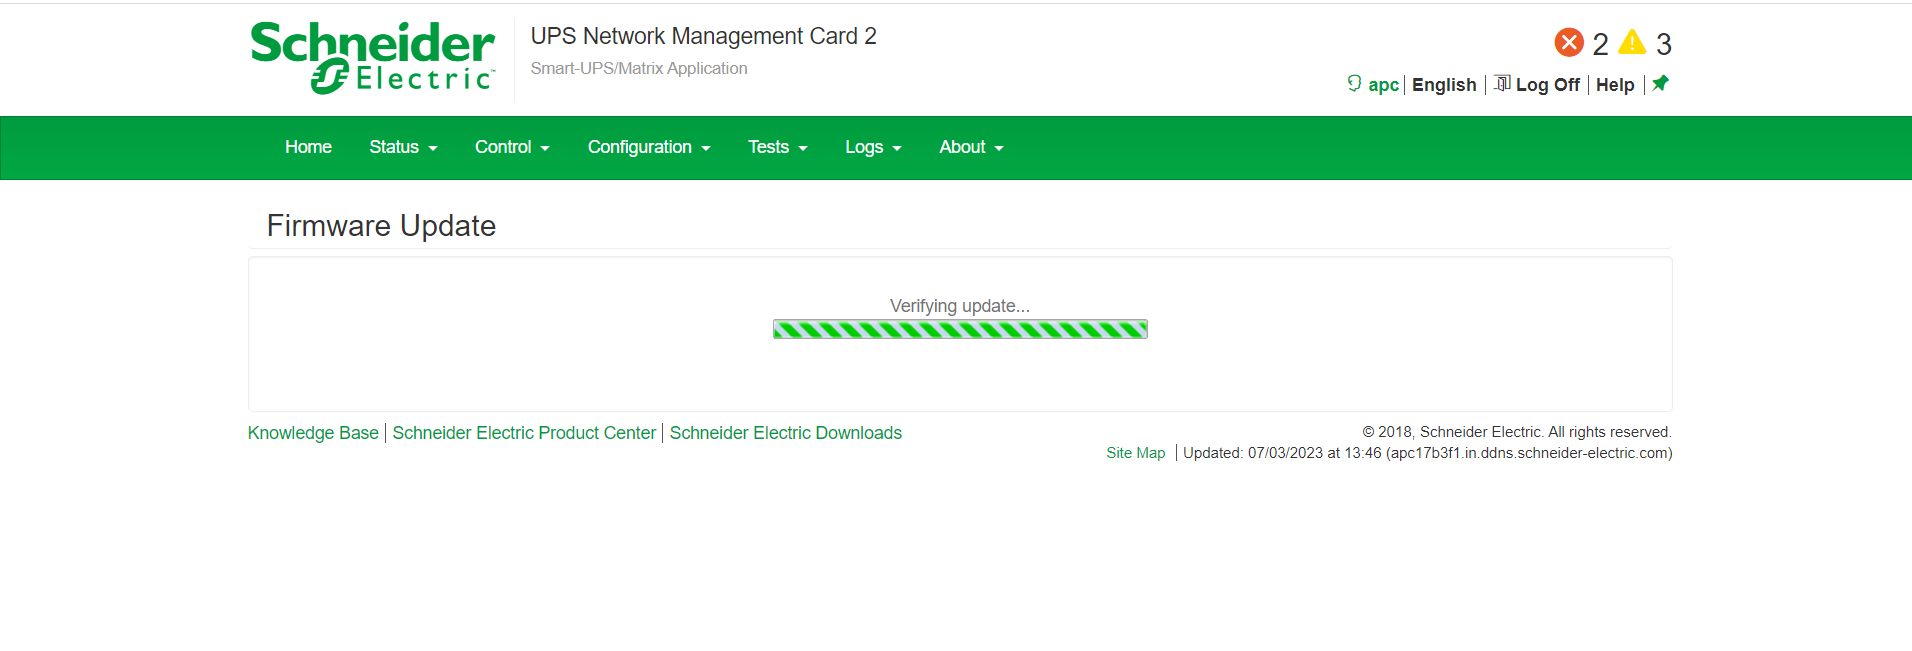The image size is (1912, 651).
Task: Click the Schneider Electric logo
Action: pos(373,58)
